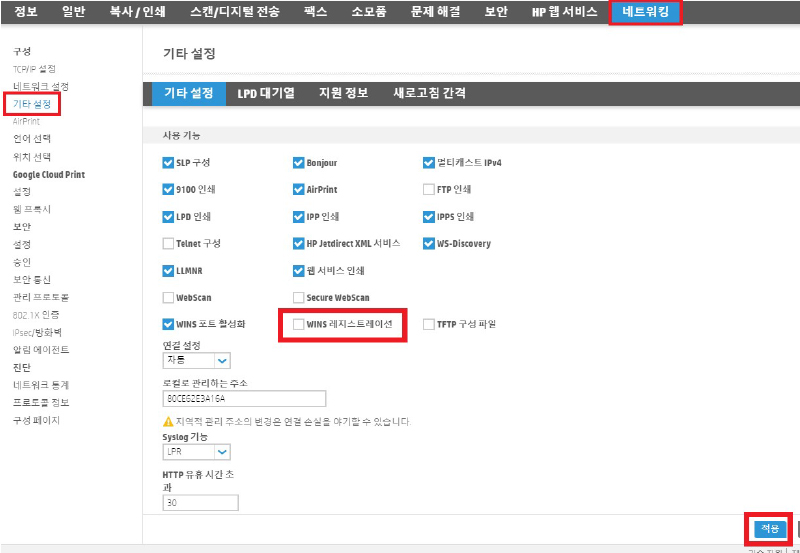Uncheck the IPP 인쇄 checkbox
Screen dimensions: 800x553
[x=298, y=217]
